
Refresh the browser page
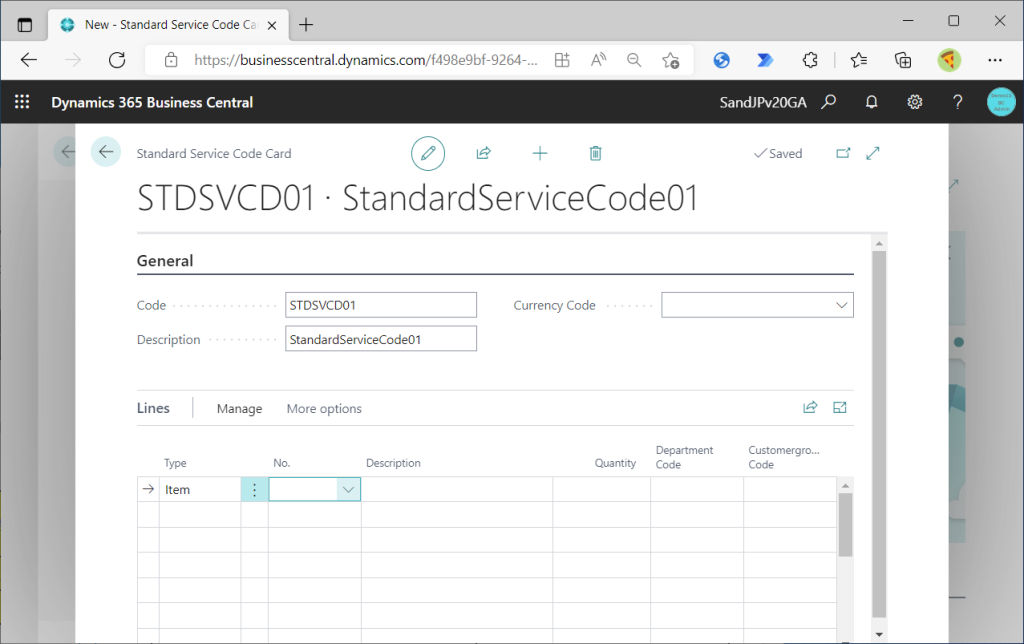[117, 60]
